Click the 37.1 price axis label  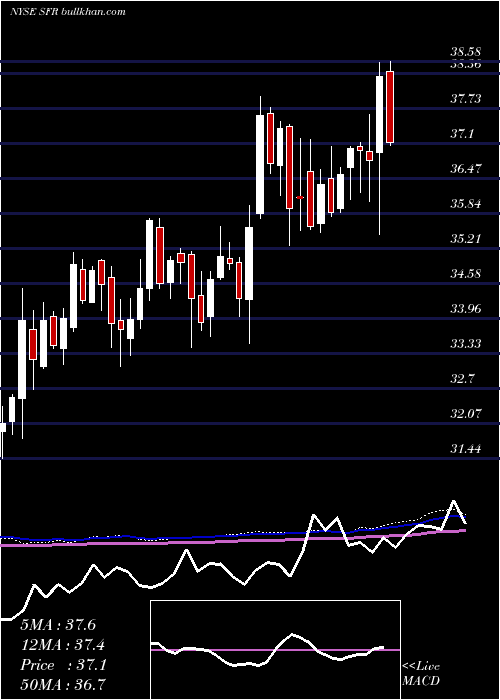462,133
